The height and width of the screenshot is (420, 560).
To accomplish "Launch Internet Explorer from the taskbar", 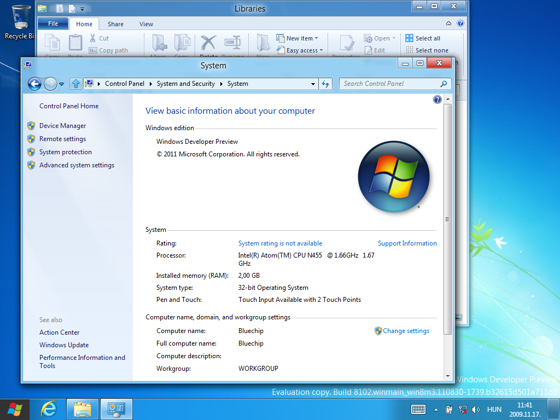I will pos(49,409).
